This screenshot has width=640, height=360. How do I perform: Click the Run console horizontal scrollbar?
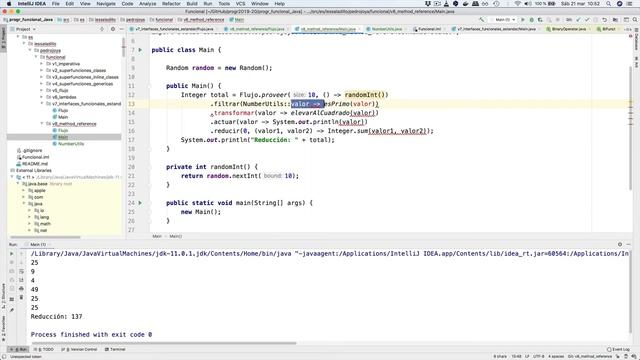pos(164,343)
